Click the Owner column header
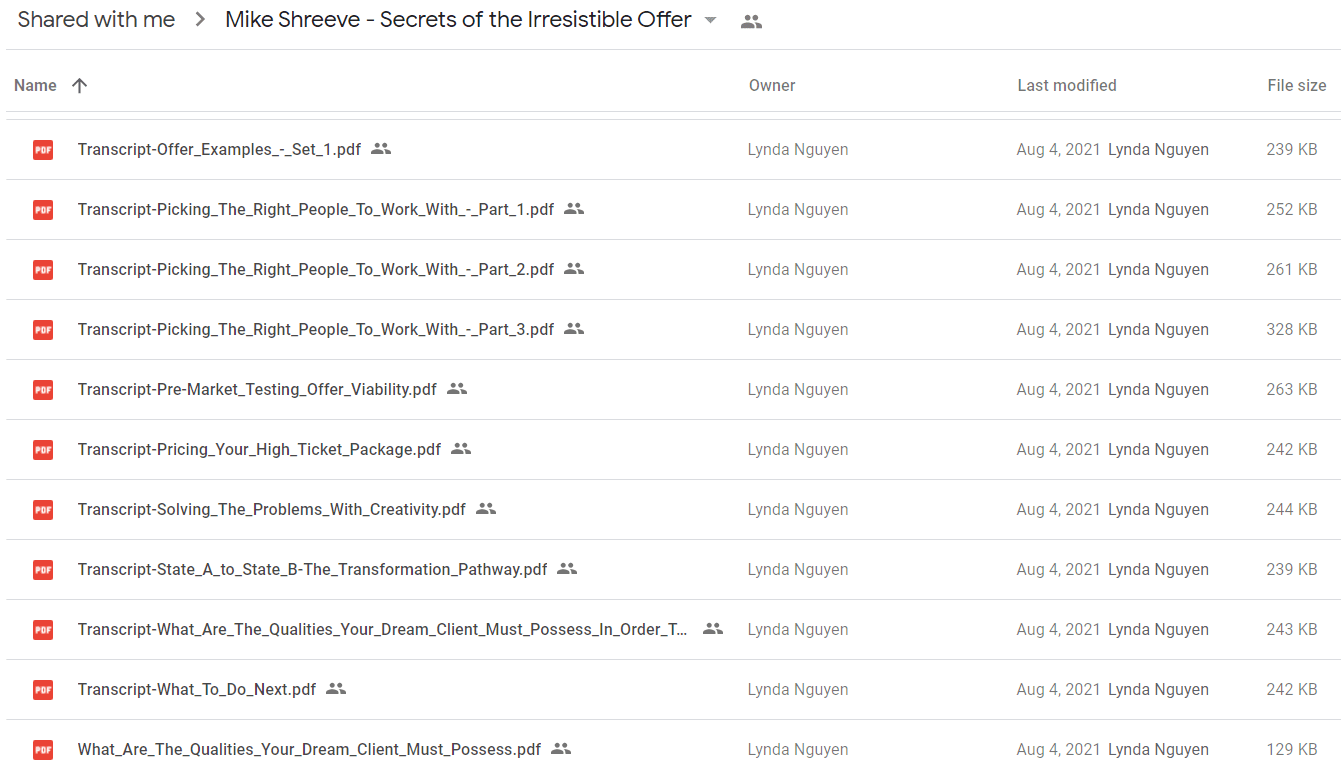Image resolution: width=1341 pixels, height=776 pixels. [772, 85]
